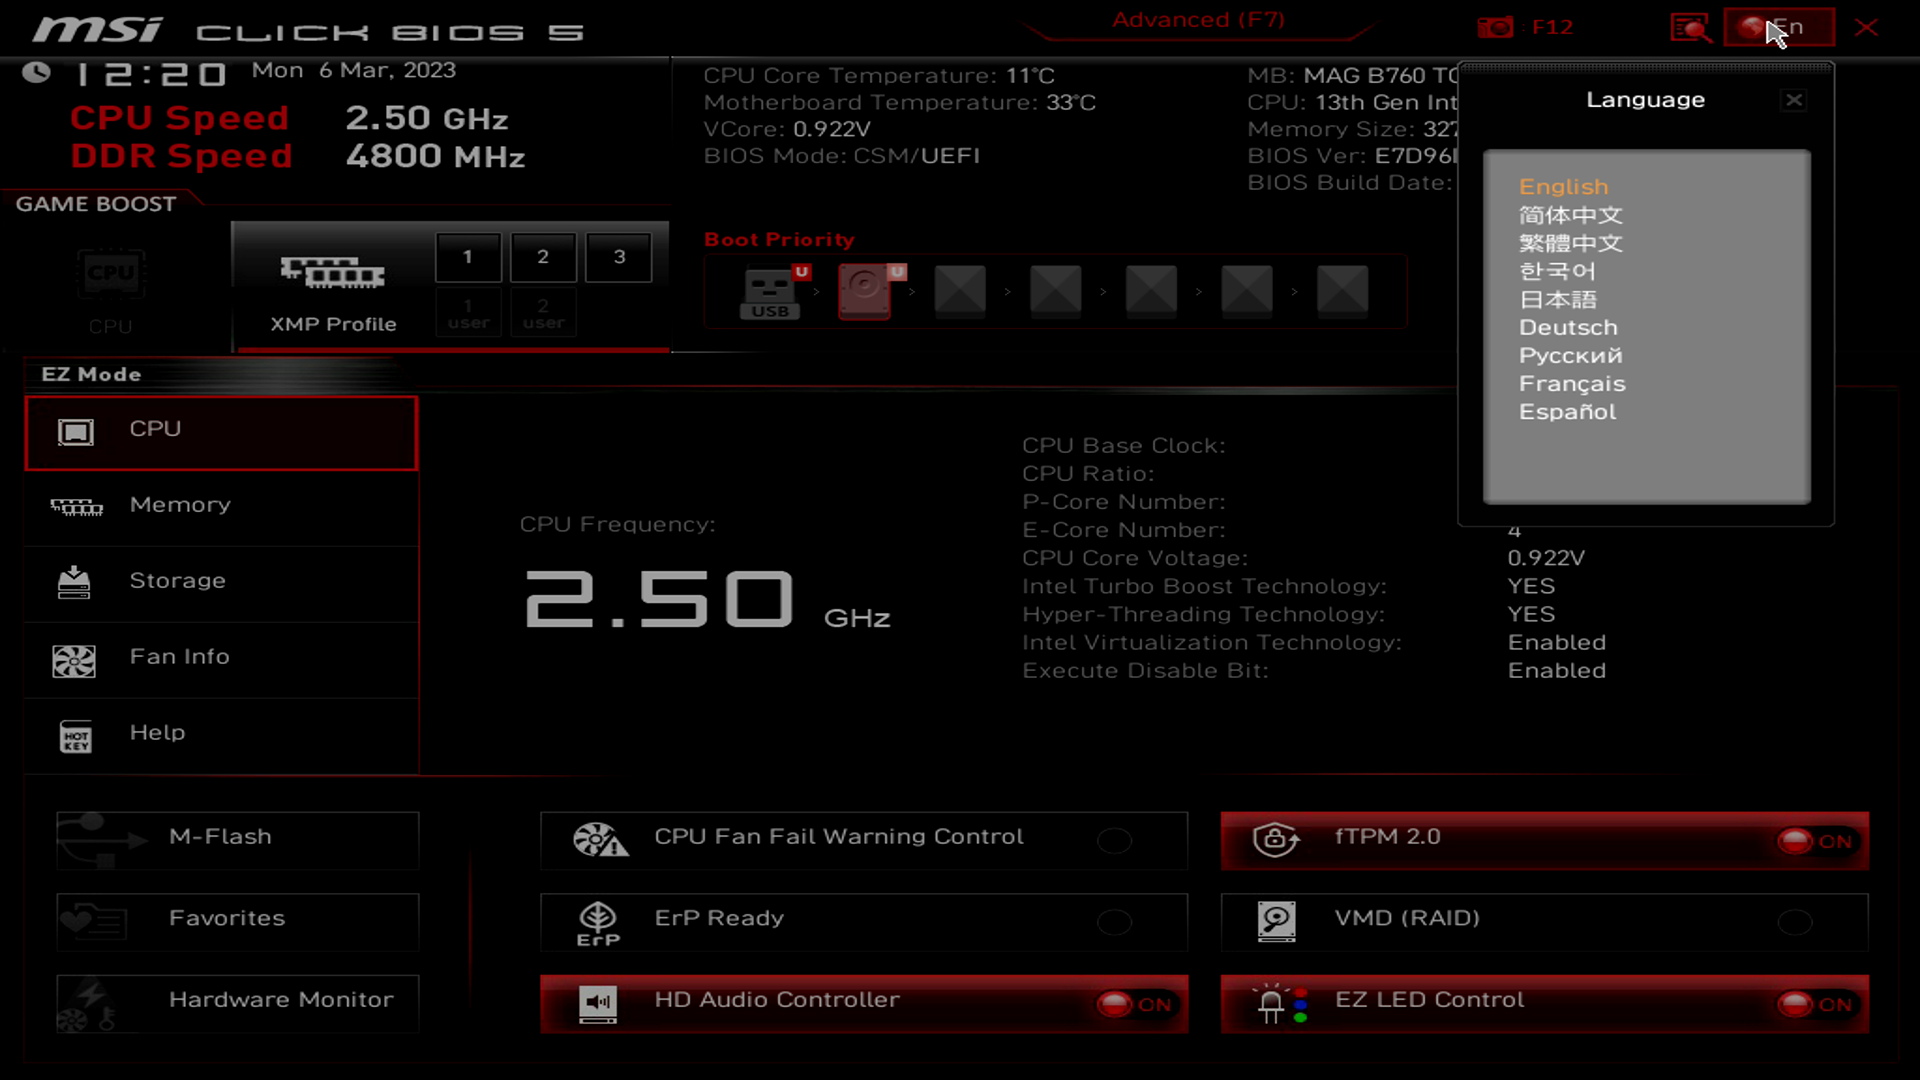The width and height of the screenshot is (1920, 1080).
Task: Select English from the Language dropdown
Action: tap(1563, 186)
